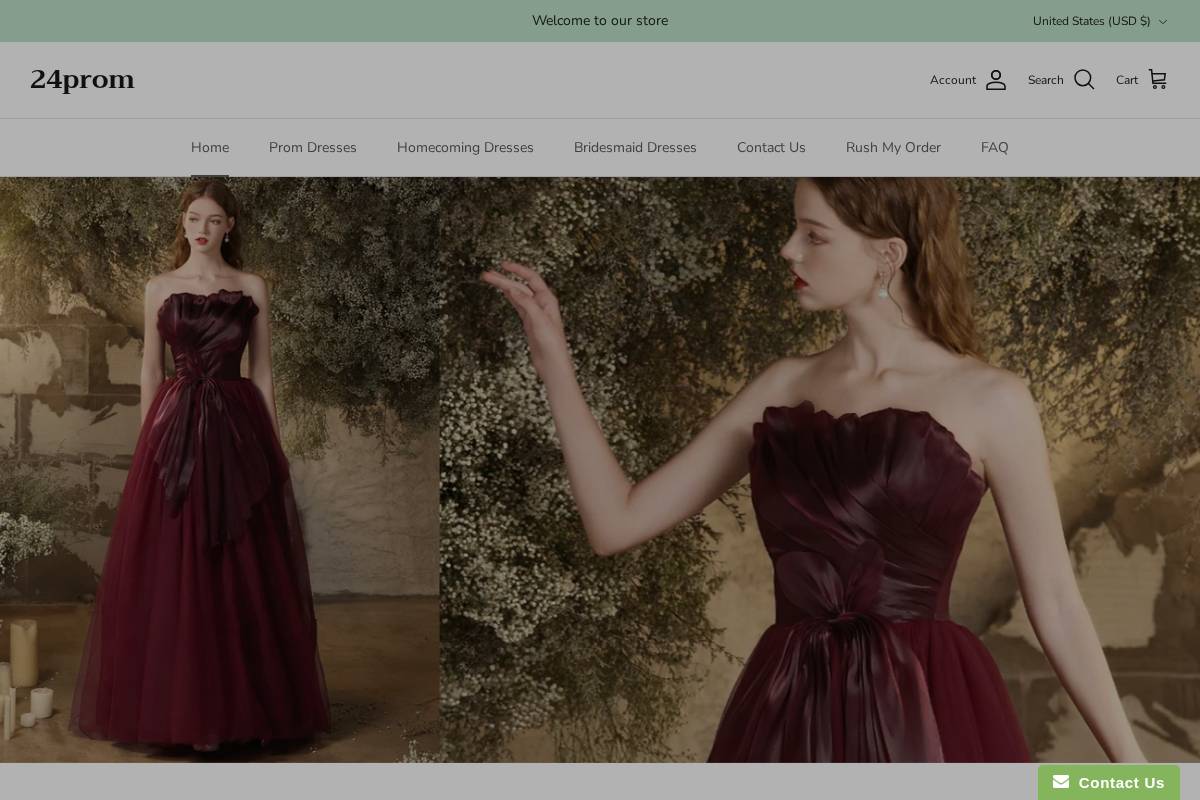This screenshot has height=800, width=1200.
Task: Click the 24prom logo
Action: pyautogui.click(x=82, y=80)
